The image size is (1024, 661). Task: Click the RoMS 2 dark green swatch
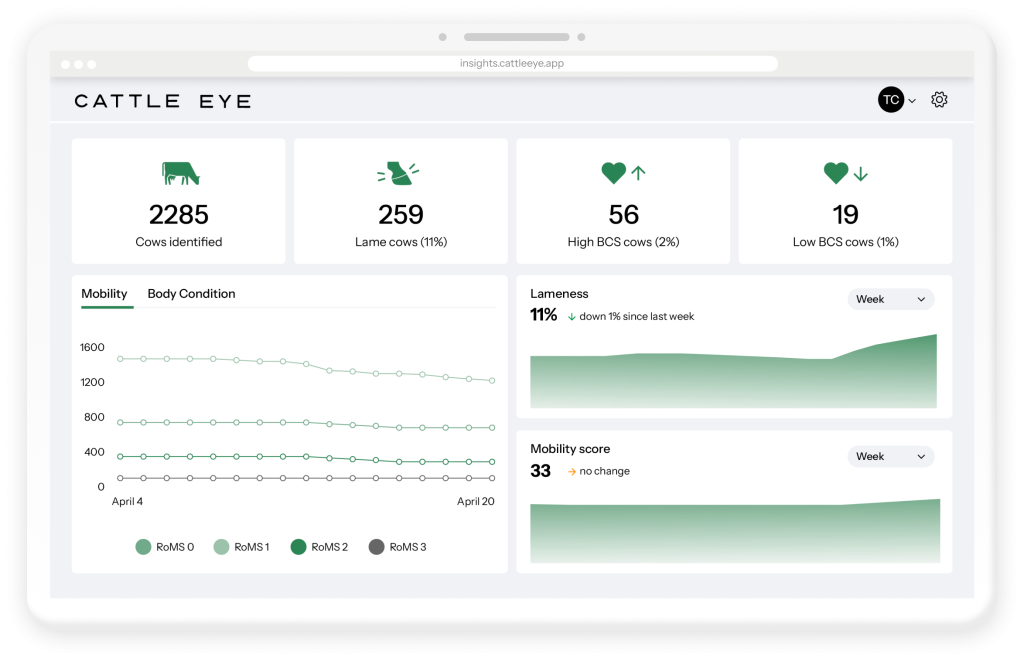(298, 547)
